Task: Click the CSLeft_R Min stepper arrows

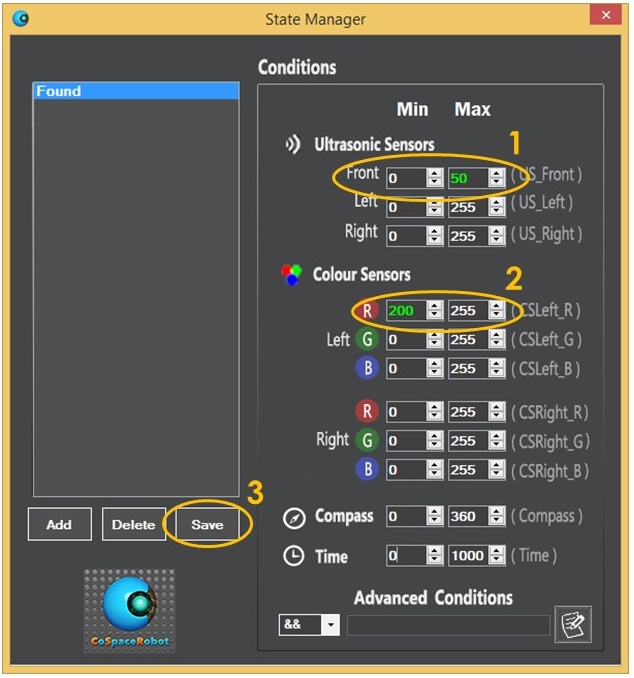Action: [x=434, y=310]
